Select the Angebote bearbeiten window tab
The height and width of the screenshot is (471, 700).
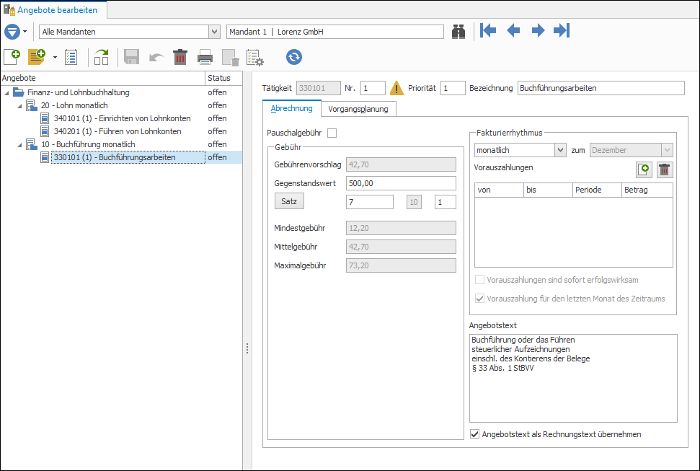point(53,10)
